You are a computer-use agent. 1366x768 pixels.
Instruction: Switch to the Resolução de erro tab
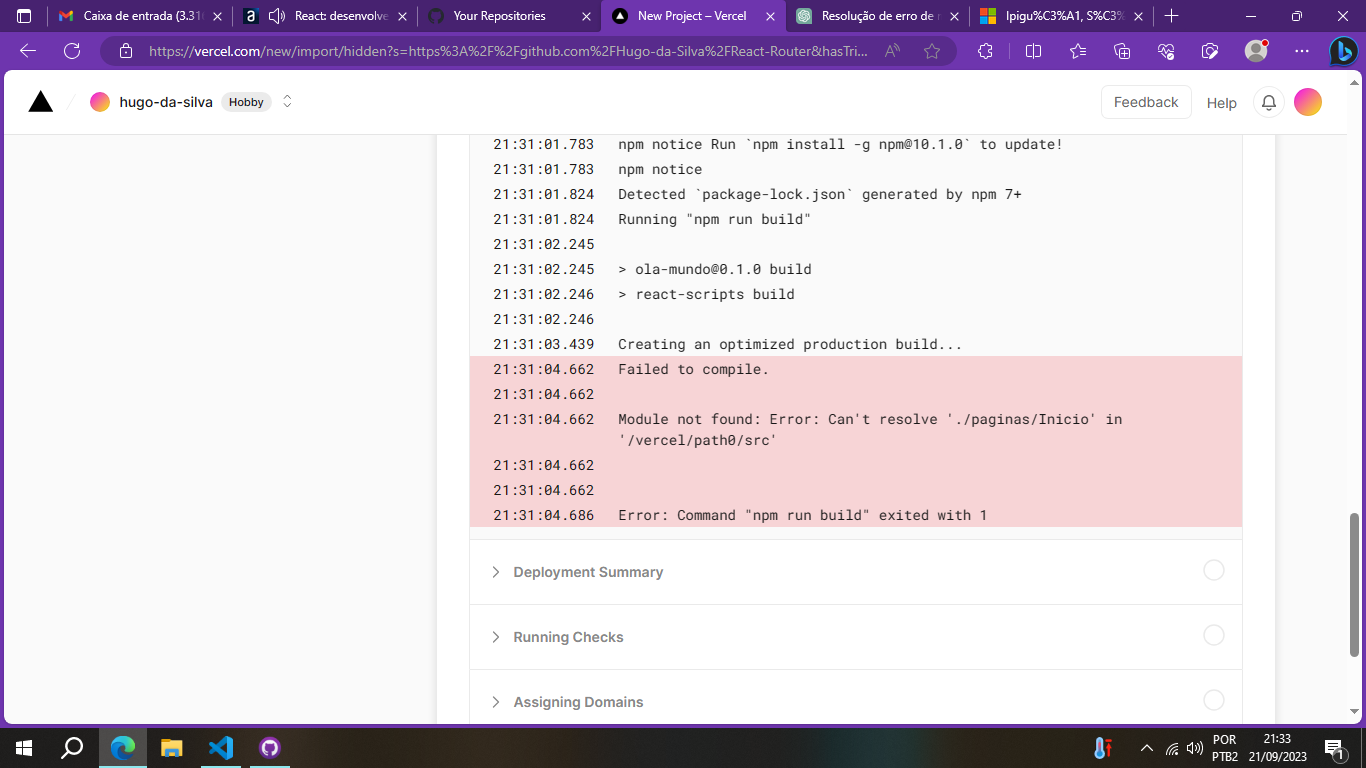876,16
